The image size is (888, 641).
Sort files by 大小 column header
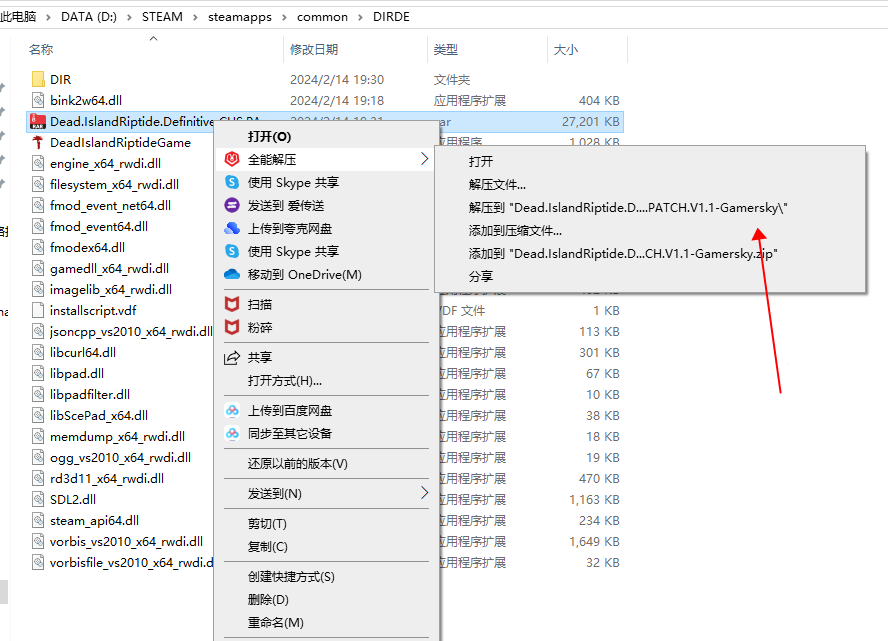tap(566, 49)
